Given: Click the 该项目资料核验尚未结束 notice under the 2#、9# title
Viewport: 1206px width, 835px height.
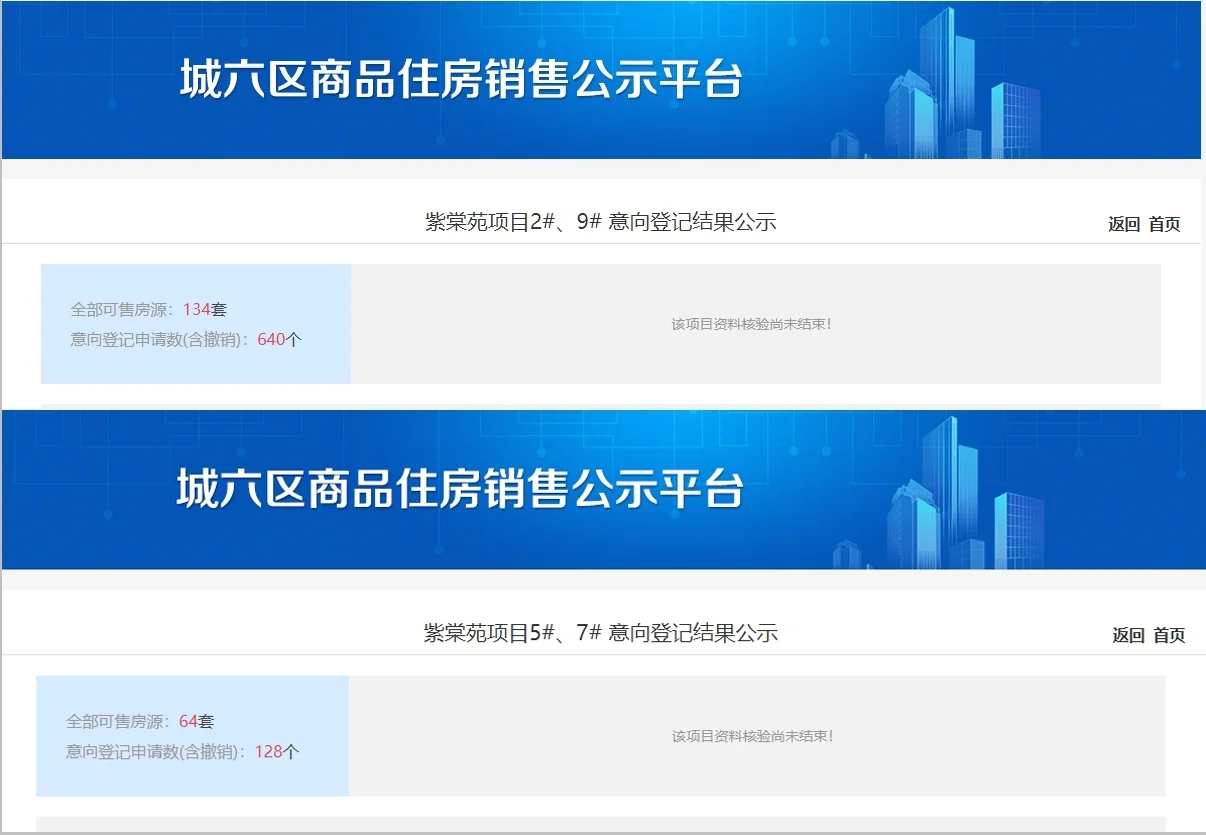Looking at the screenshot, I should tap(751, 324).
